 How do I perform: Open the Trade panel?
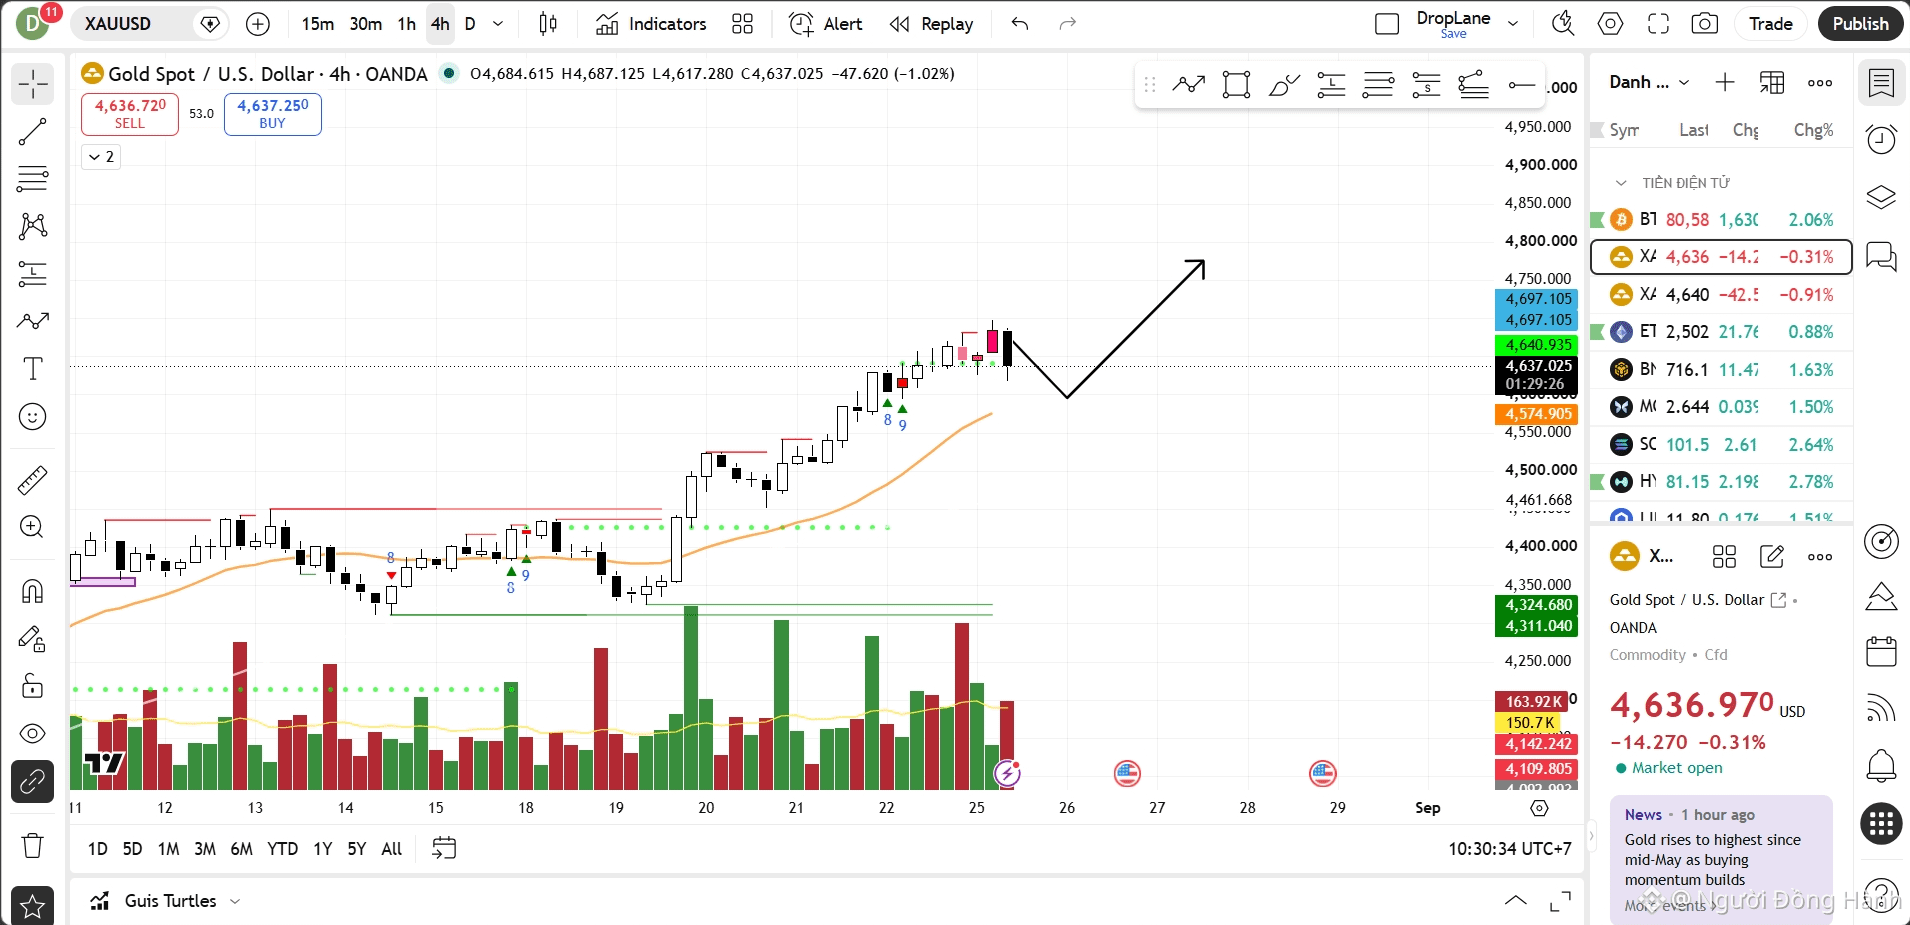tap(1770, 24)
